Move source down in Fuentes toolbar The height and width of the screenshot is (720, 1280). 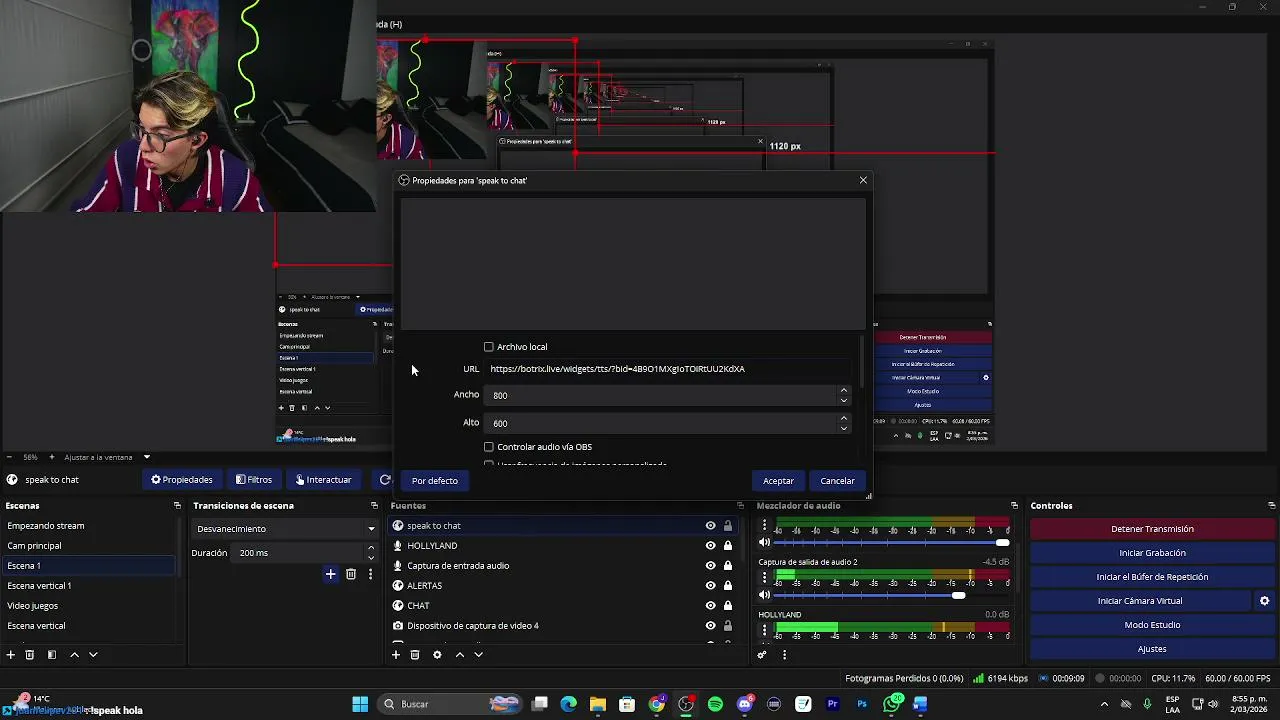(479, 655)
